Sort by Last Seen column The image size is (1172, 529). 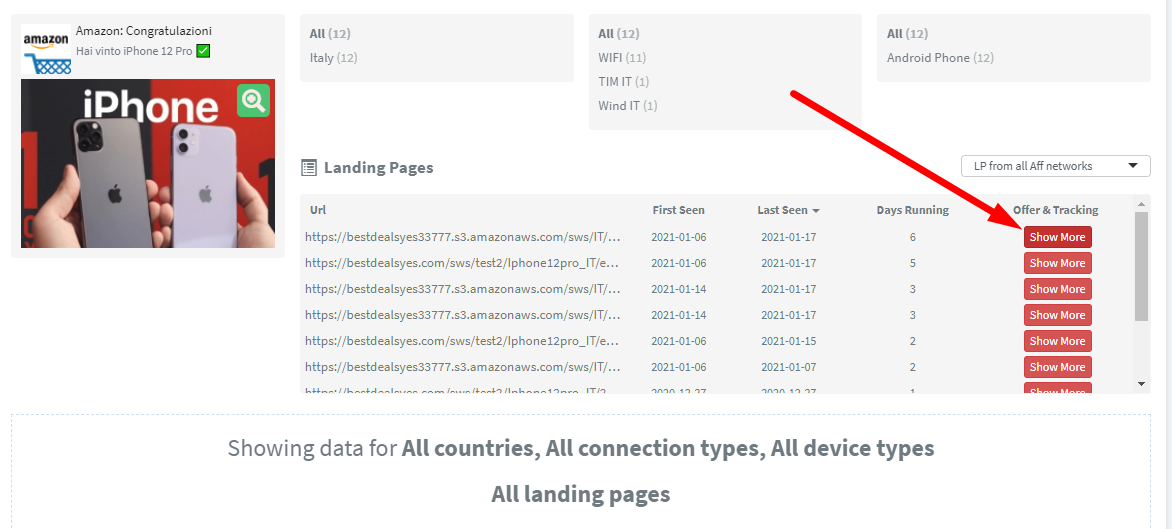click(788, 210)
